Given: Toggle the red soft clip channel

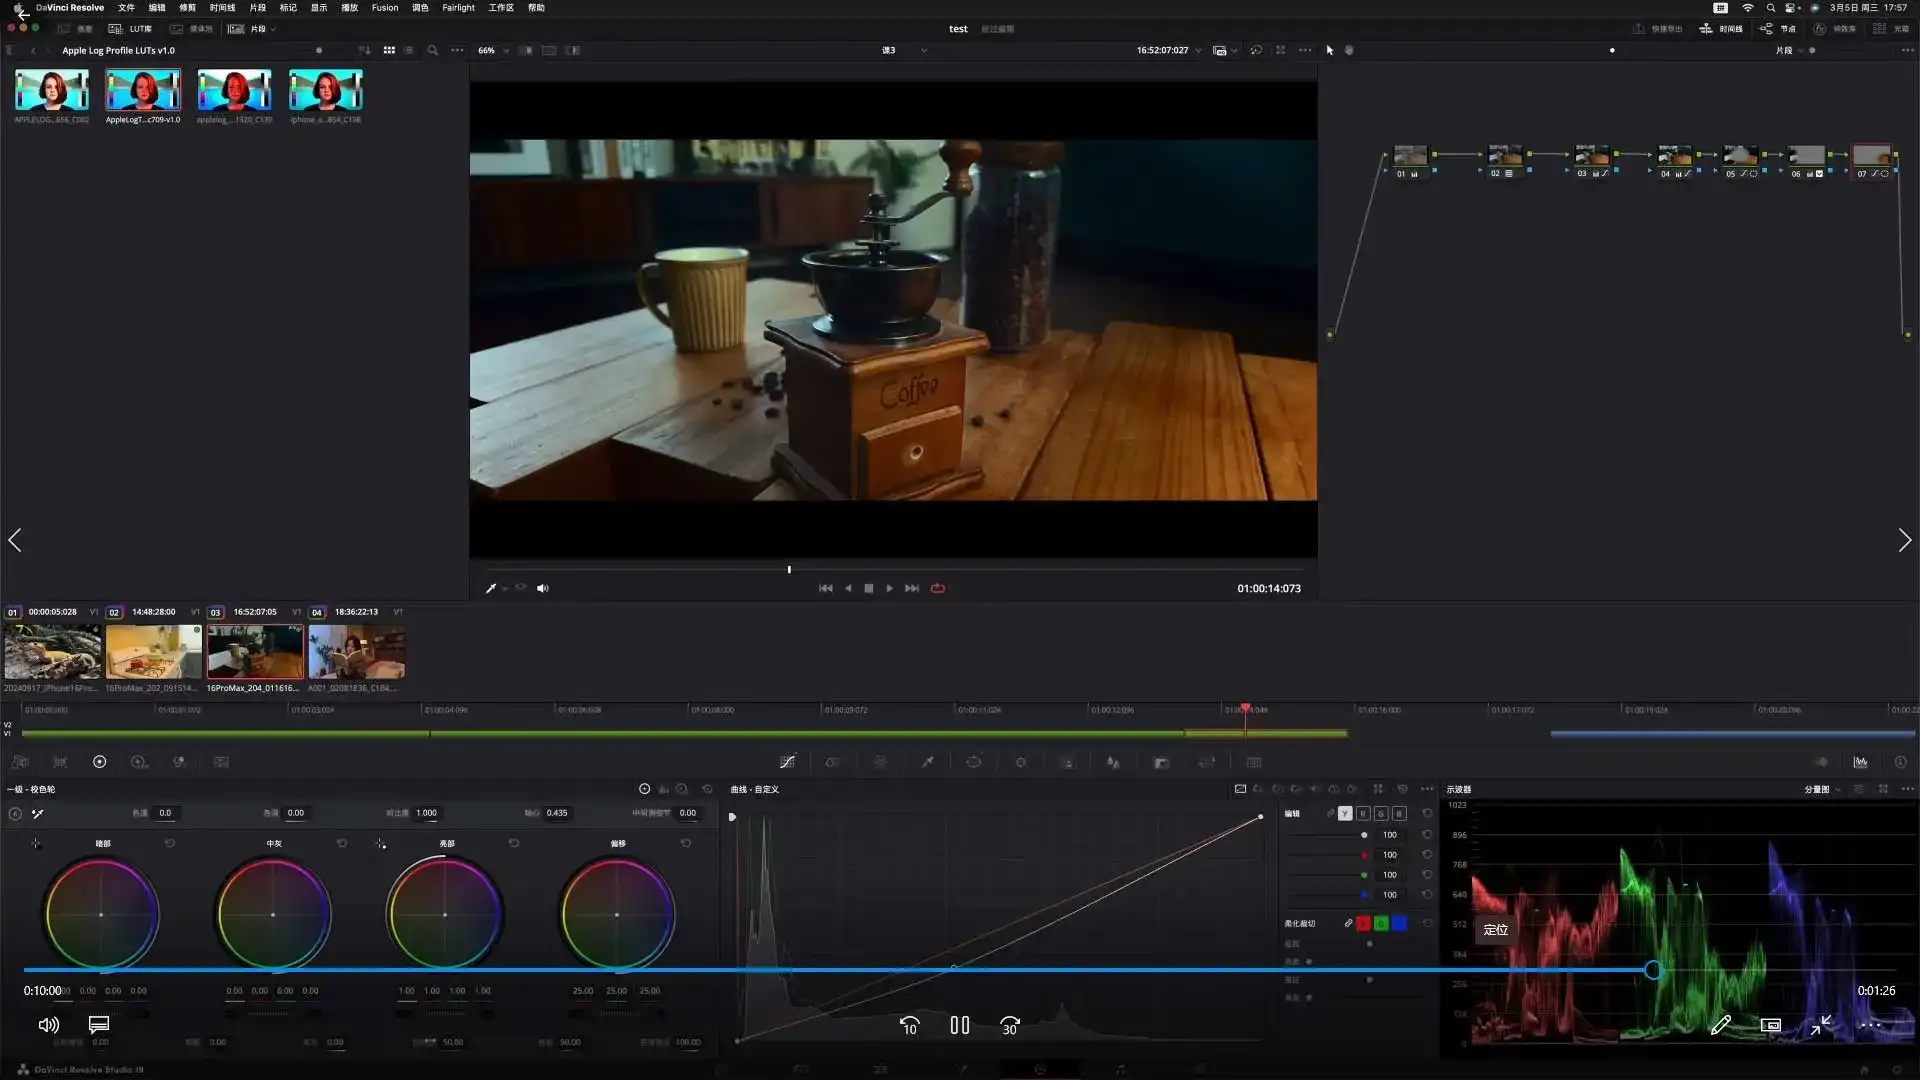Looking at the screenshot, I should point(1363,924).
